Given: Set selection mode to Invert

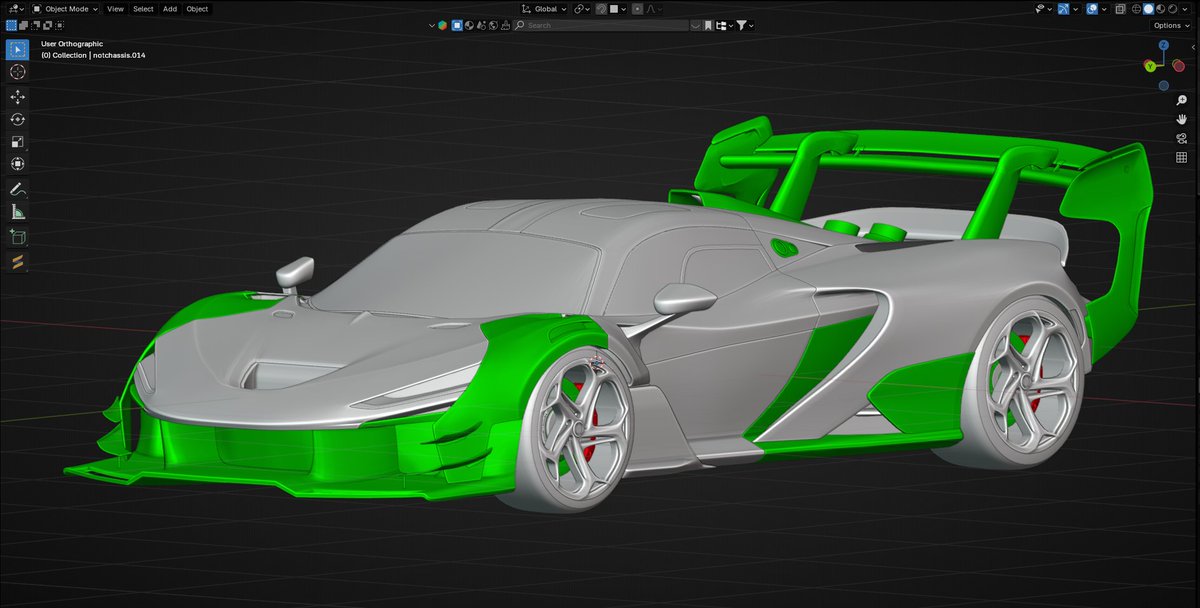Looking at the screenshot, I should tap(49, 25).
